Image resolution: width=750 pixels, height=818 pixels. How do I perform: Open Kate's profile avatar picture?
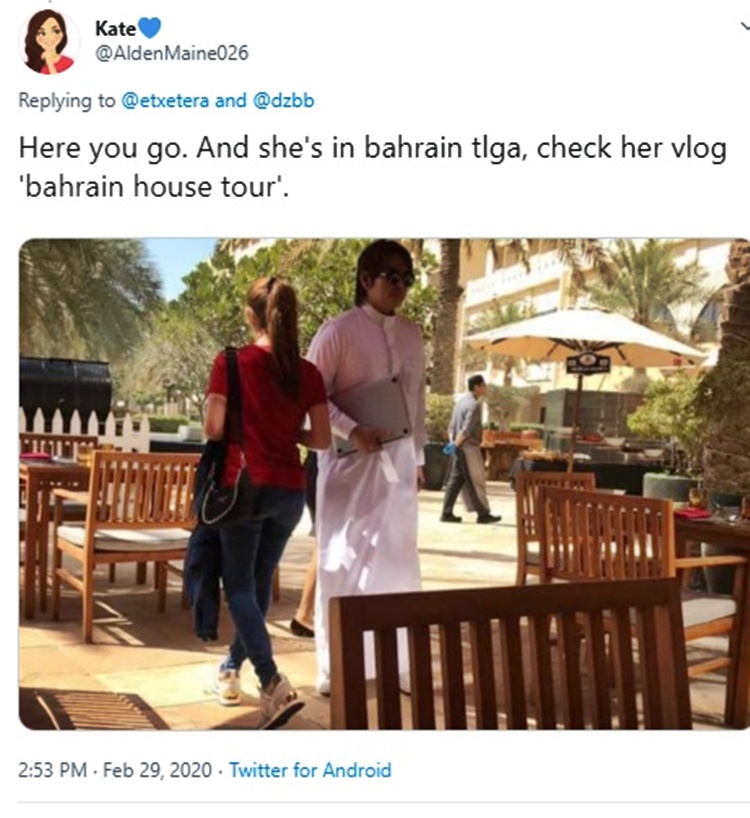[48, 43]
